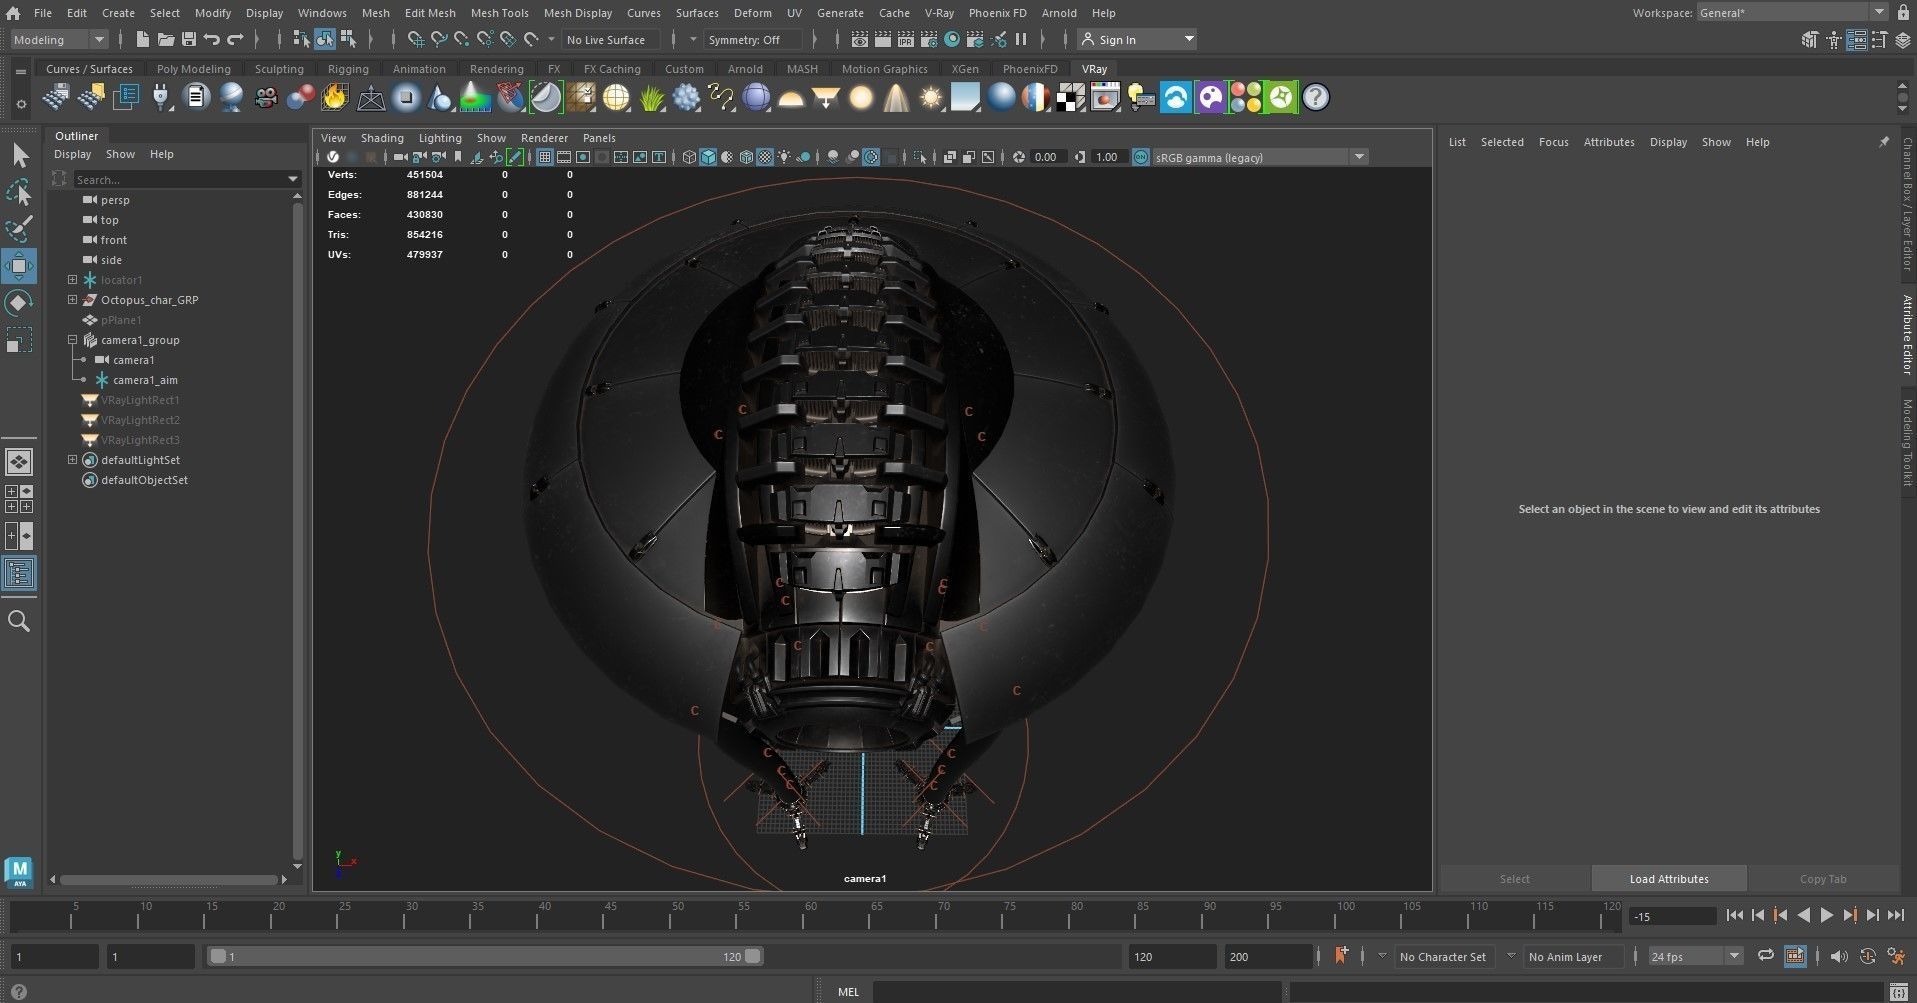Open the 24 fps frame rate dropdown

coord(1696,956)
